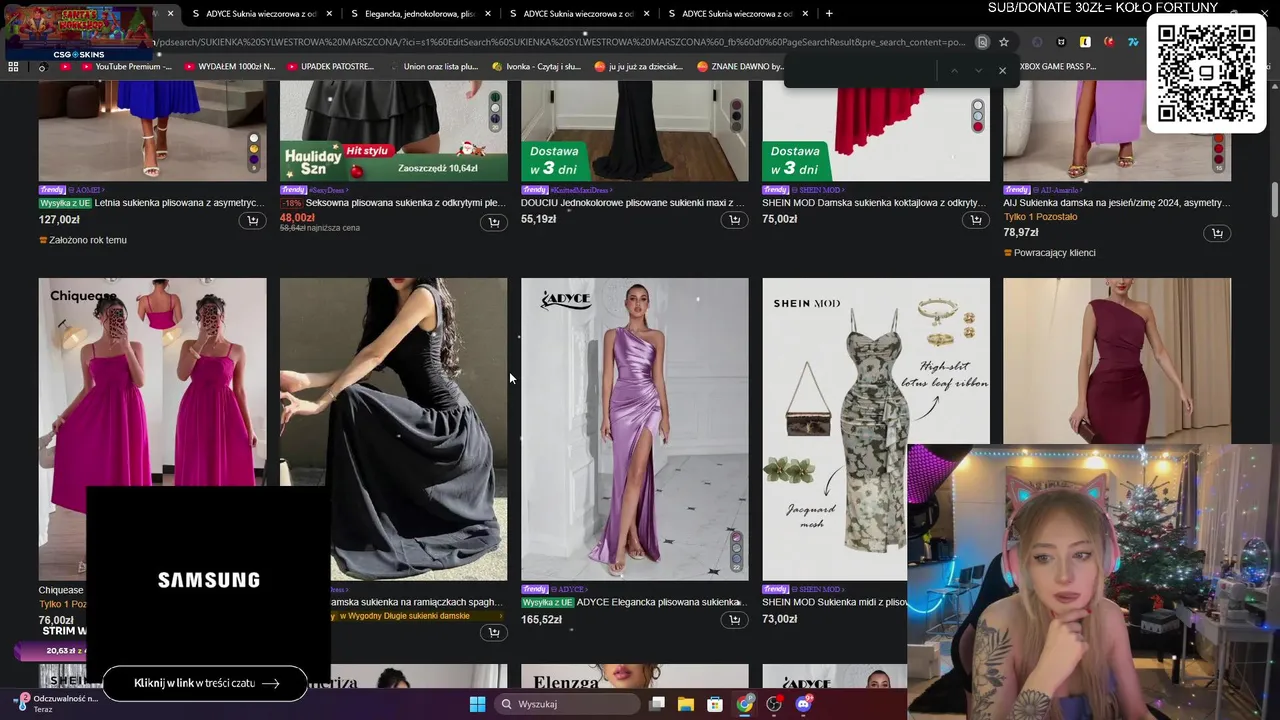The height and width of the screenshot is (720, 1280).
Task: Open Ivonka - Czytaj i słu bookmark
Action: tap(537, 66)
